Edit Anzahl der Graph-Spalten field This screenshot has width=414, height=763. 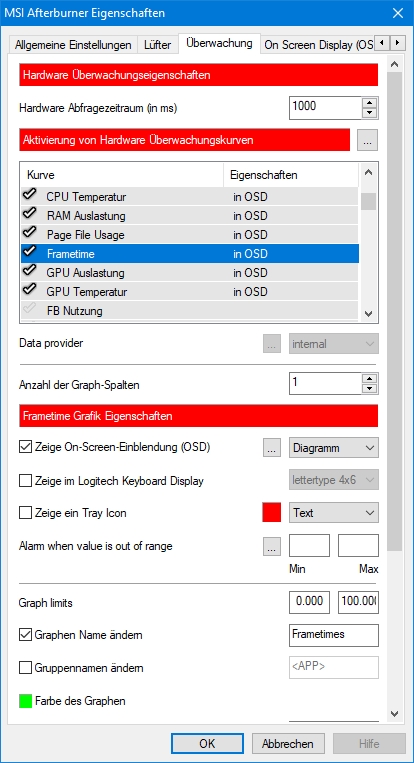coord(325,383)
